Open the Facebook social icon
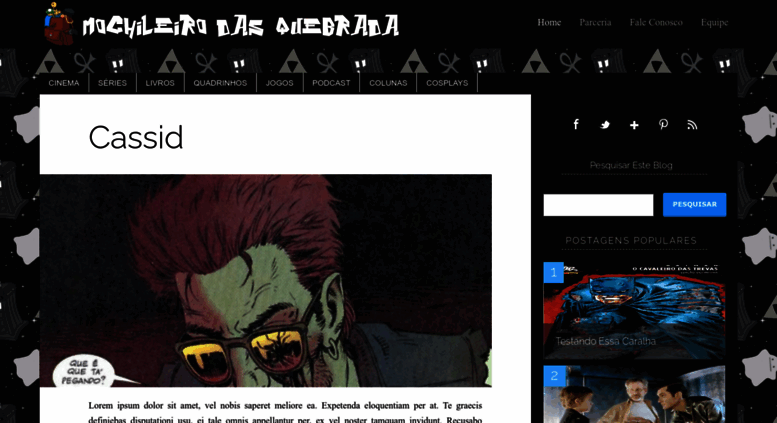This screenshot has width=777, height=423. click(x=576, y=124)
